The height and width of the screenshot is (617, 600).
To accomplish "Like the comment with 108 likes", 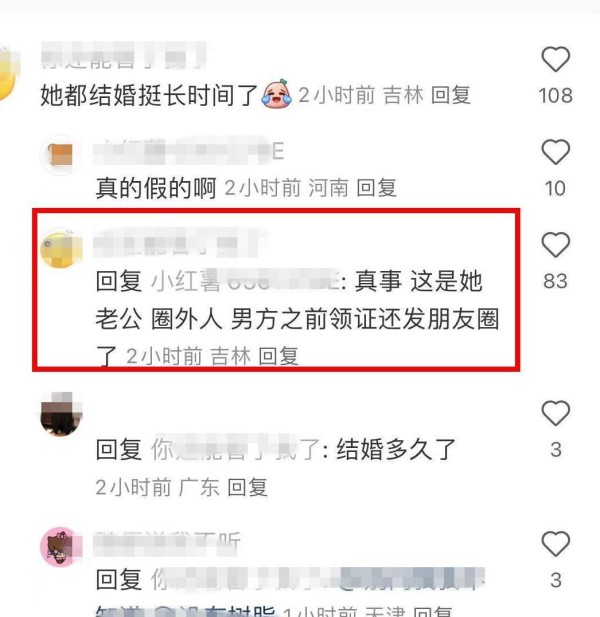I will tap(556, 59).
